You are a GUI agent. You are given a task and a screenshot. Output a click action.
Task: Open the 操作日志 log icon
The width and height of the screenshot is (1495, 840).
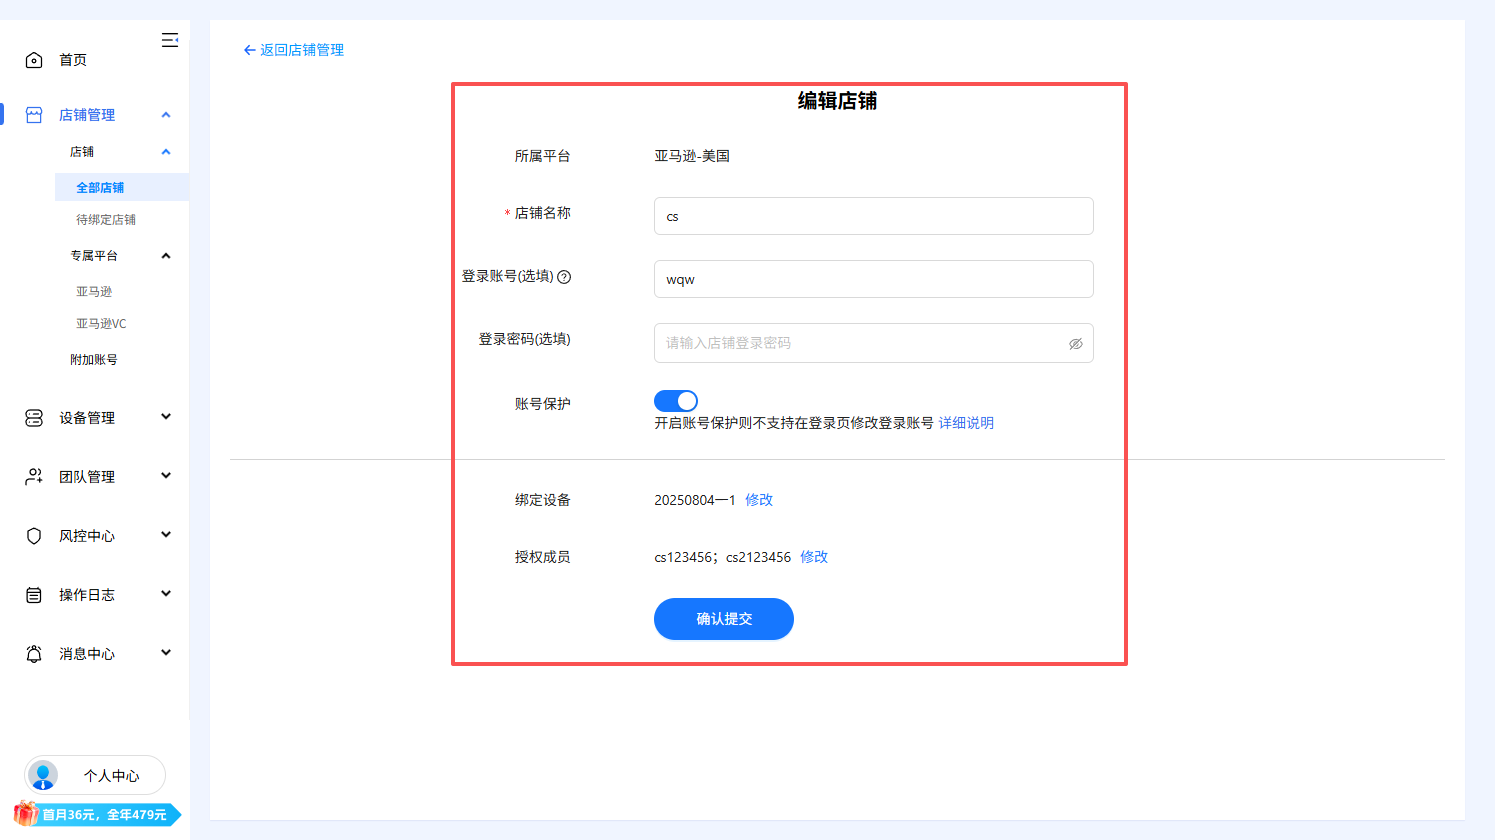point(33,593)
